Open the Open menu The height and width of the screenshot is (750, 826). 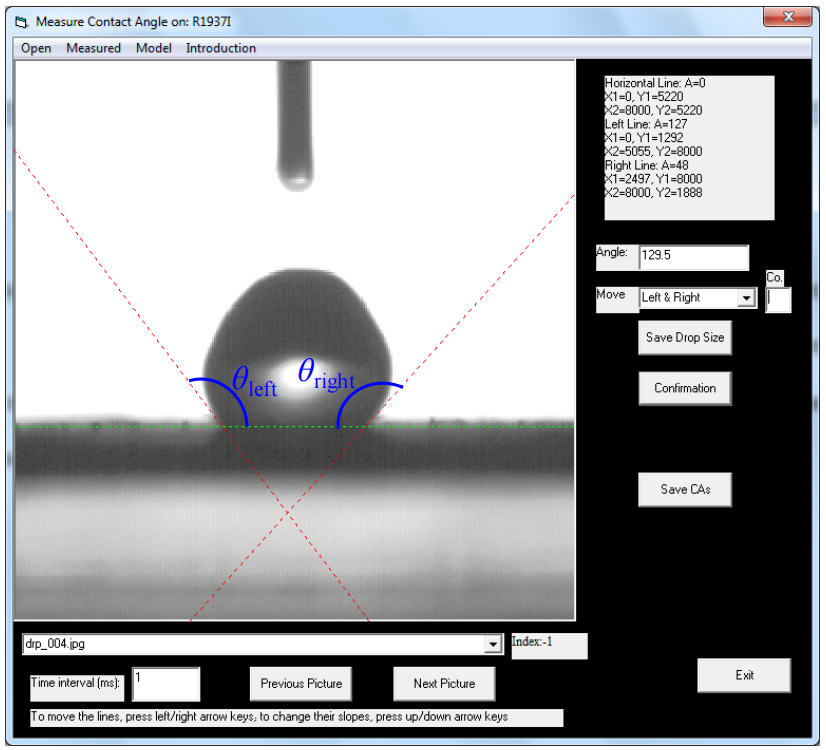(36, 48)
